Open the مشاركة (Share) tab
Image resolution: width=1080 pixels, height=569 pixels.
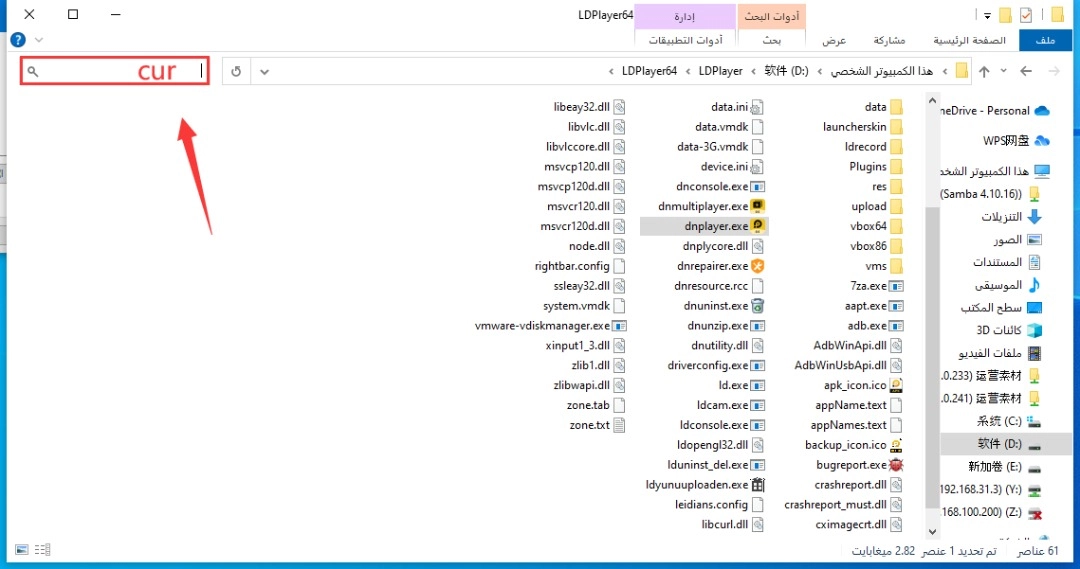click(889, 40)
